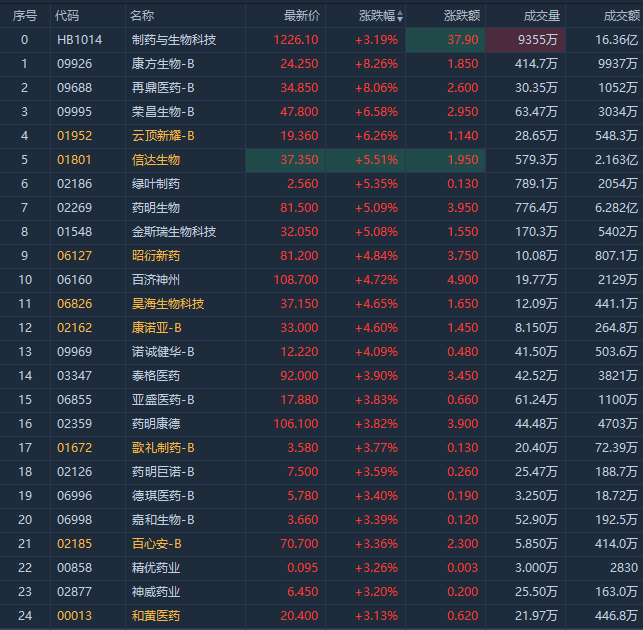The height and width of the screenshot is (630, 643).
Task: Click stock code HB1014
Action: pos(80,40)
